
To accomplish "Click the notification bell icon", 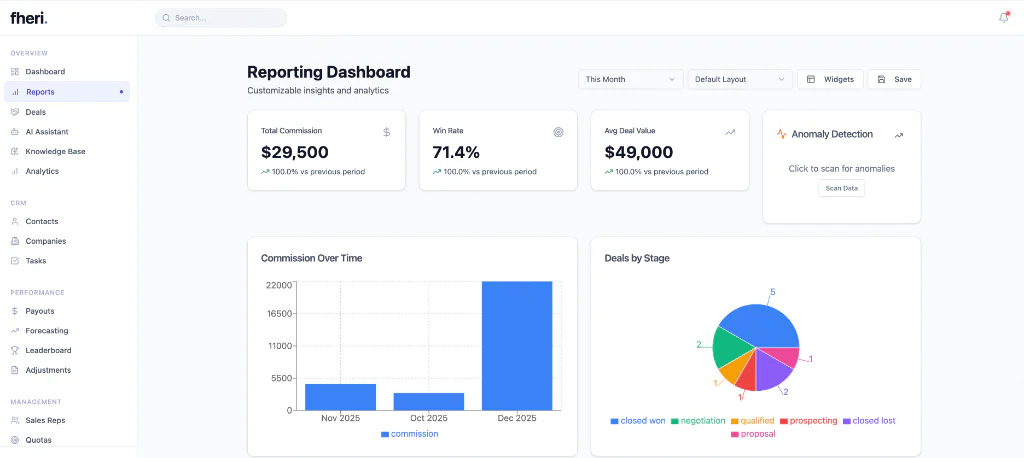I will (1003, 17).
